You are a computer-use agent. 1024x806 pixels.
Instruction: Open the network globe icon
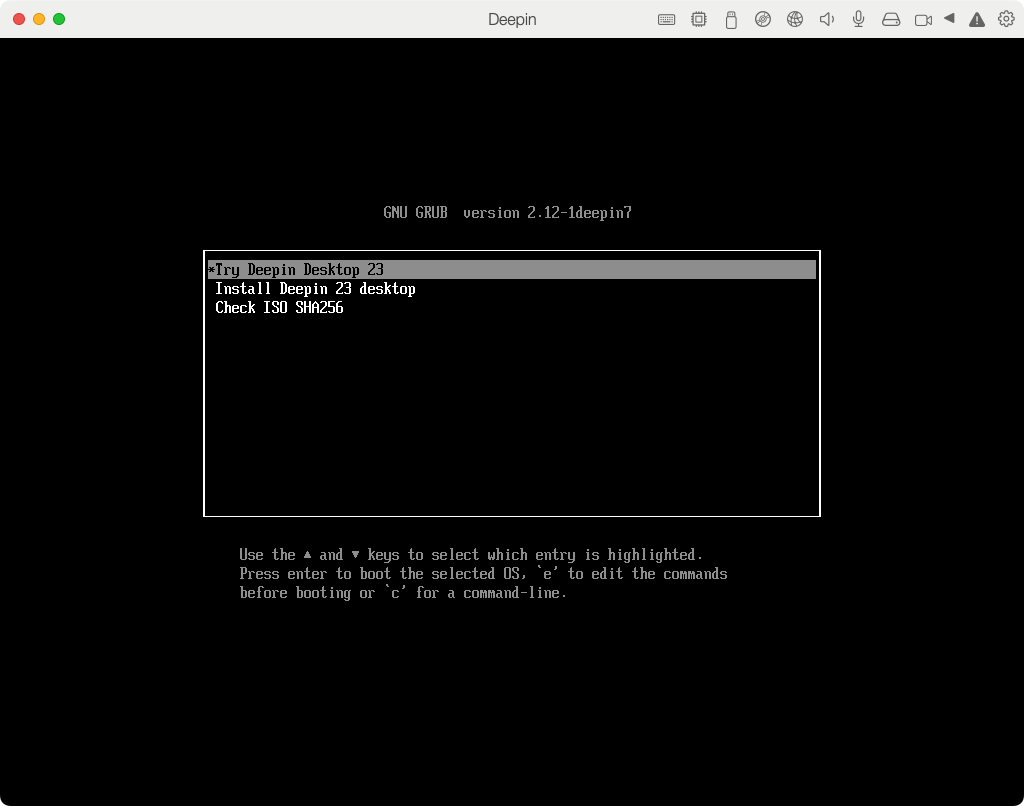pyautogui.click(x=795, y=20)
